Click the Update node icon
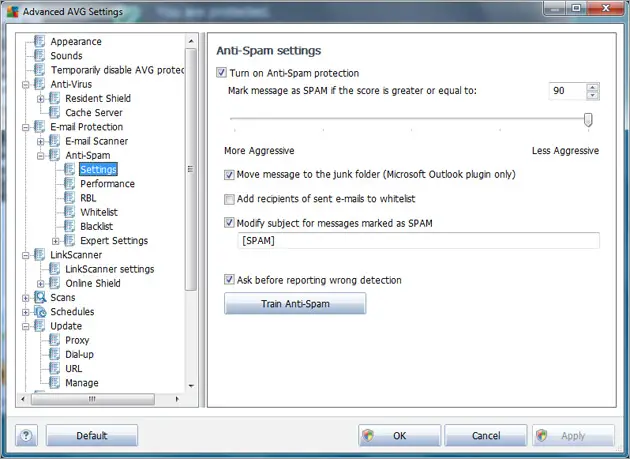Screen dimensions: 630x459 [x=39, y=326]
